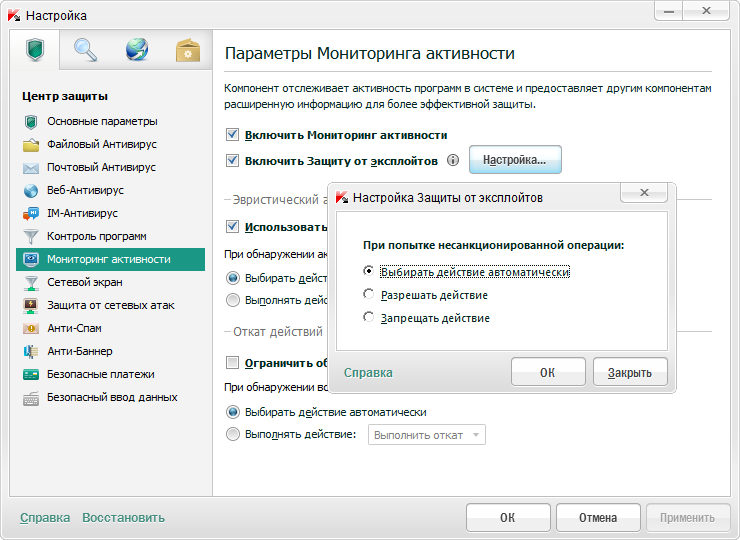Viewport: 740px width, 540px height.
Task: Select the Разрешать действие radio button
Action: 368,294
